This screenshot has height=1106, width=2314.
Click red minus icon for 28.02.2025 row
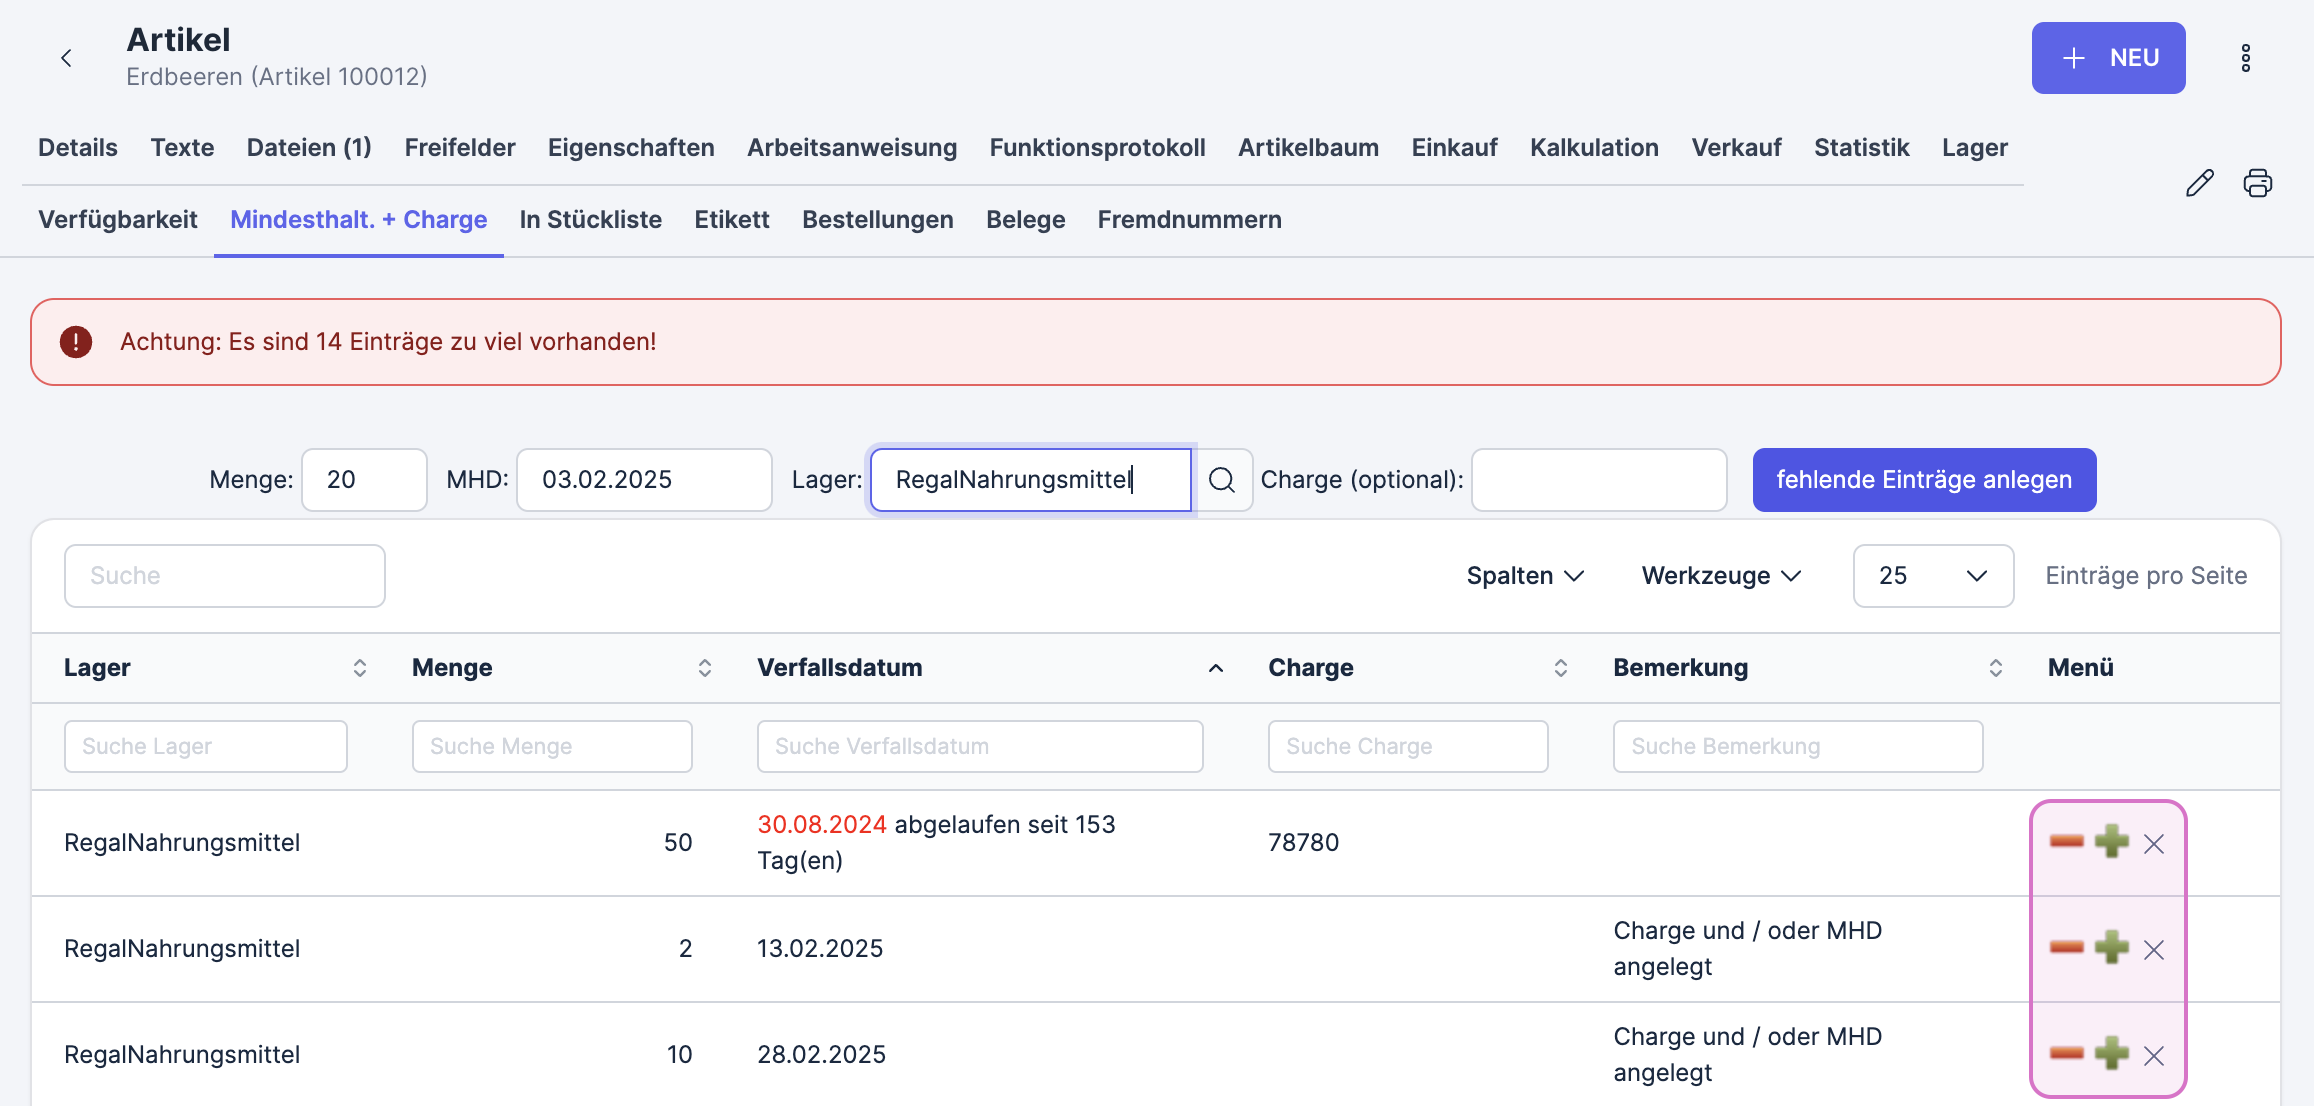click(2066, 1054)
